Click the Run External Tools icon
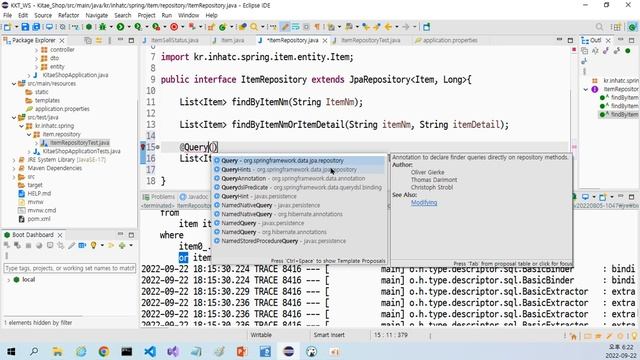Screen dimensions: 640x360 156,27
